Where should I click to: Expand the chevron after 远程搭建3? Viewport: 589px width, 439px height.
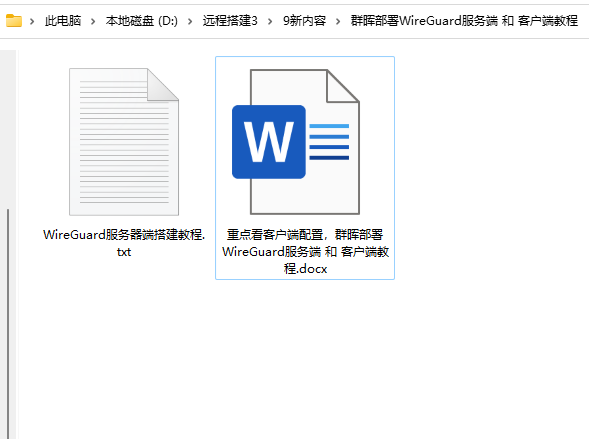click(270, 21)
